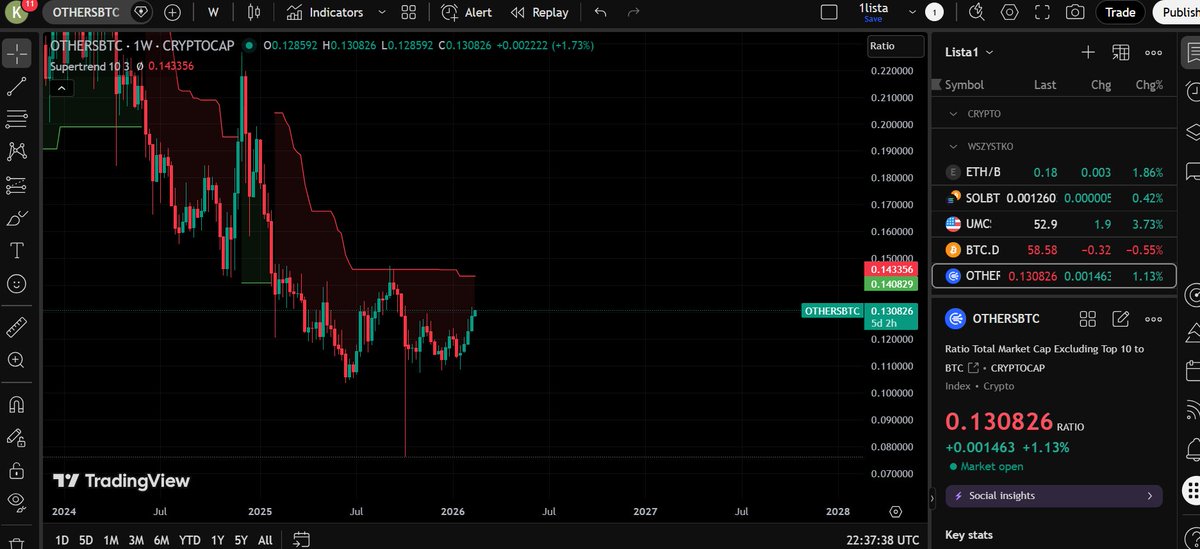The width and height of the screenshot is (1200, 549).
Task: Open the chart patterns tool
Action: coord(17,152)
